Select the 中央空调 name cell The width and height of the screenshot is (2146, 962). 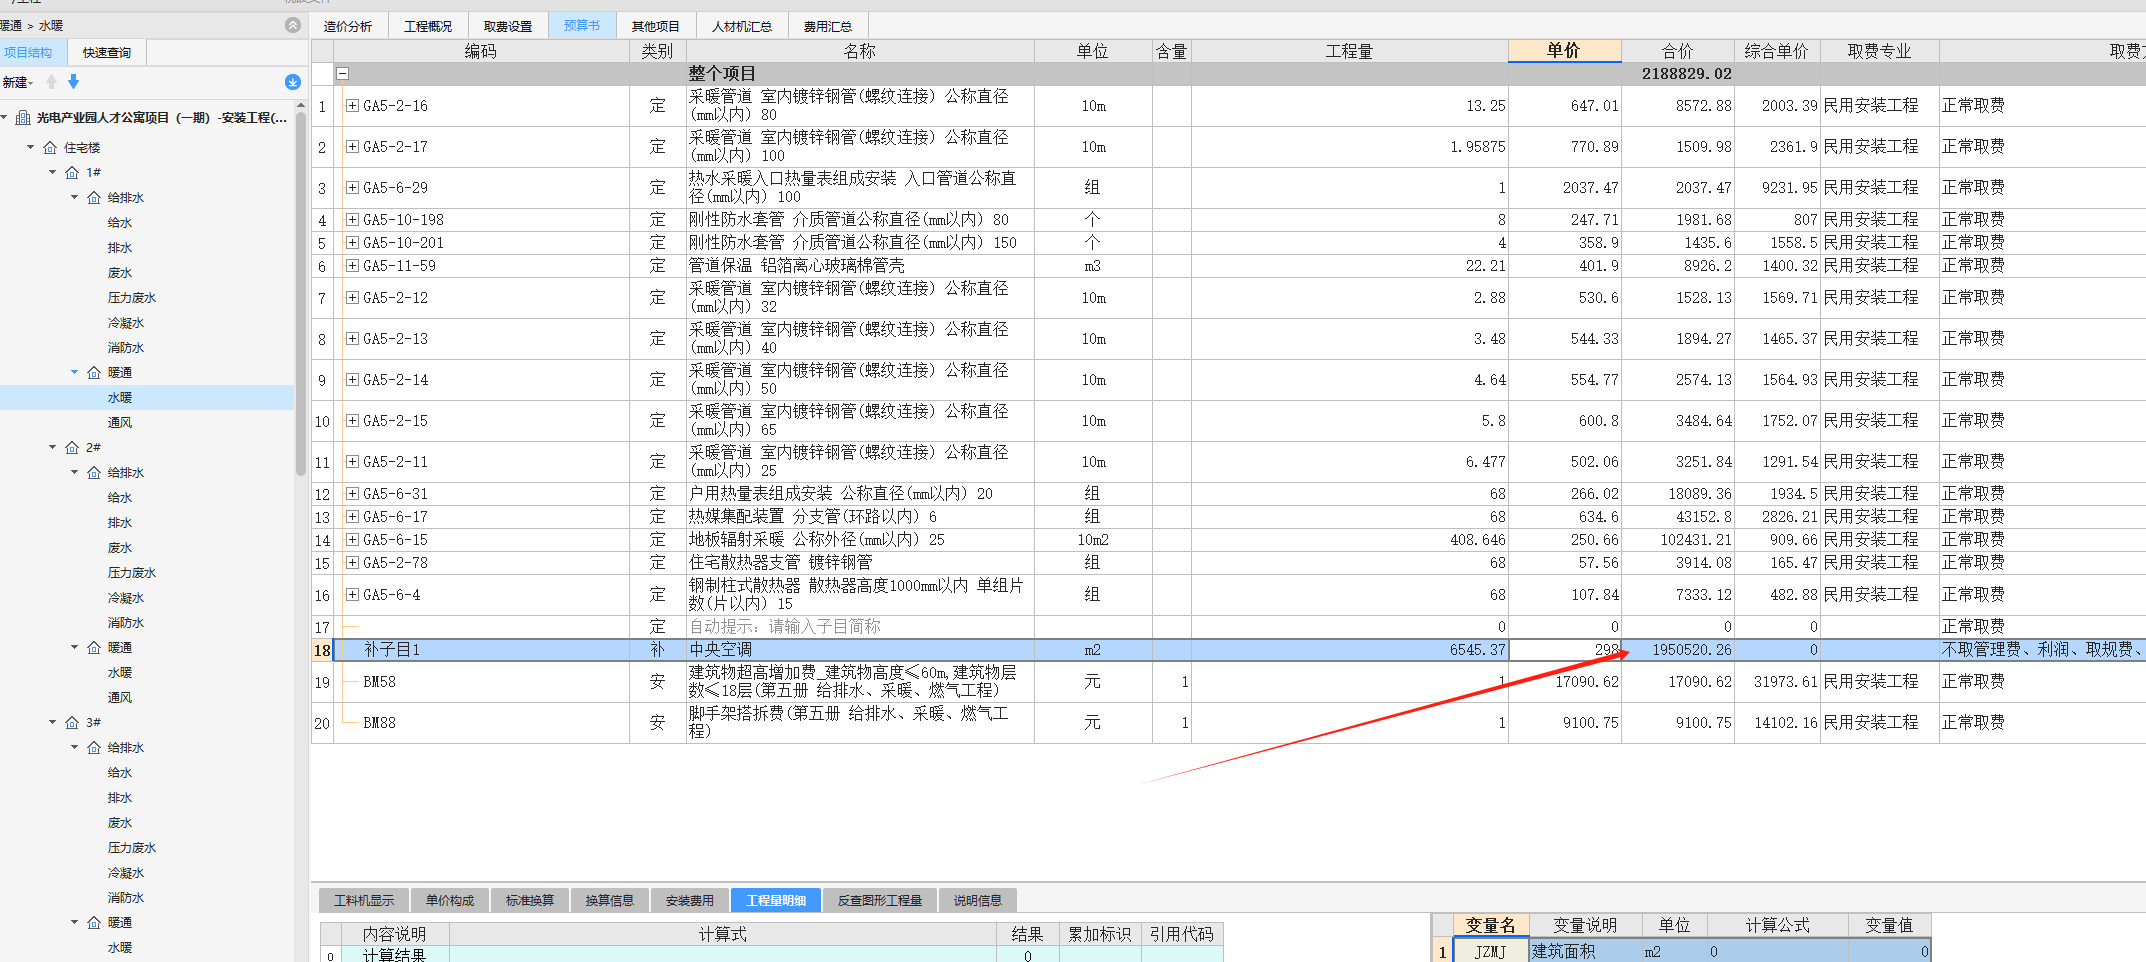point(860,650)
